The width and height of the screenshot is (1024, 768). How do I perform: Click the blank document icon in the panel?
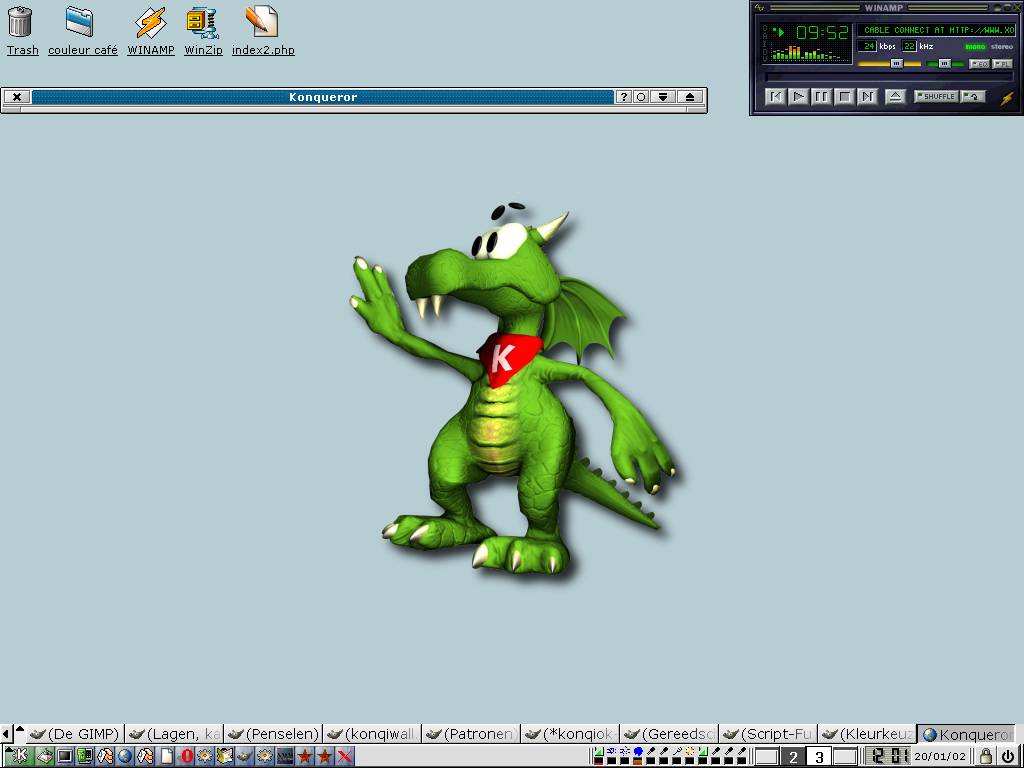(167, 756)
